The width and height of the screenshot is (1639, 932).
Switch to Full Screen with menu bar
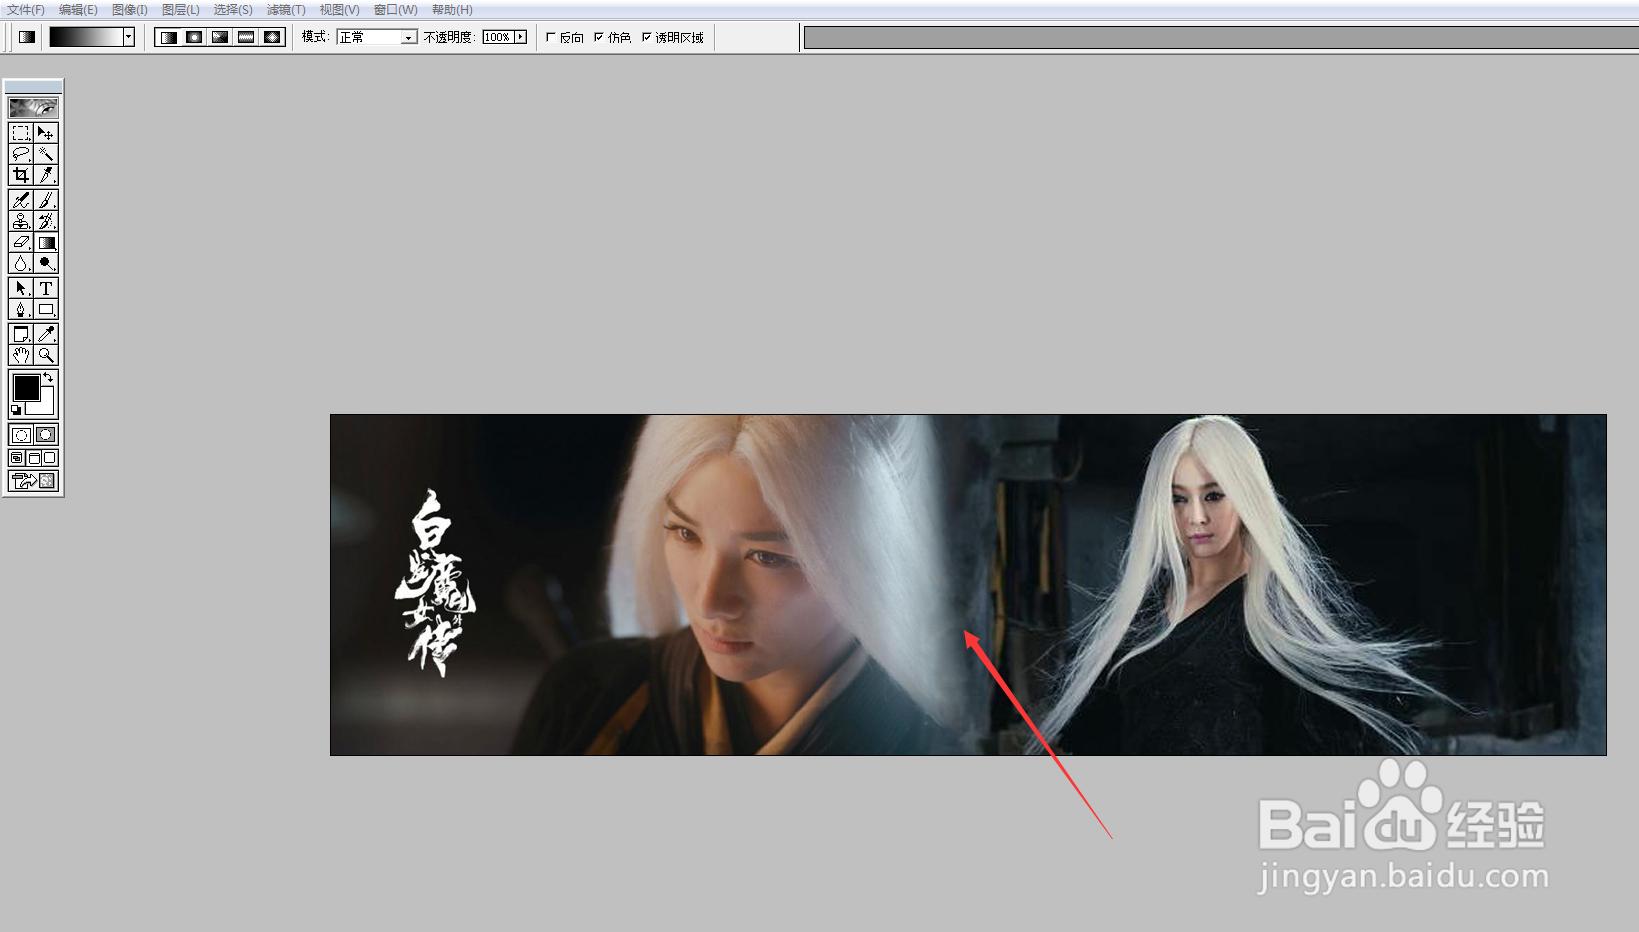33,458
